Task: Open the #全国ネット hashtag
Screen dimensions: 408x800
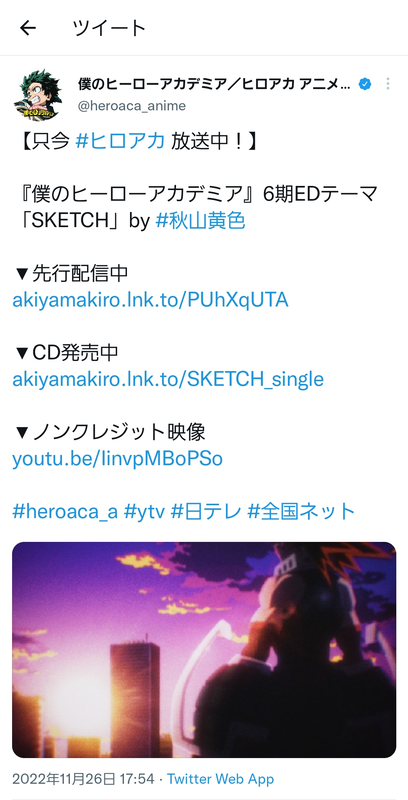Action: pos(301,511)
